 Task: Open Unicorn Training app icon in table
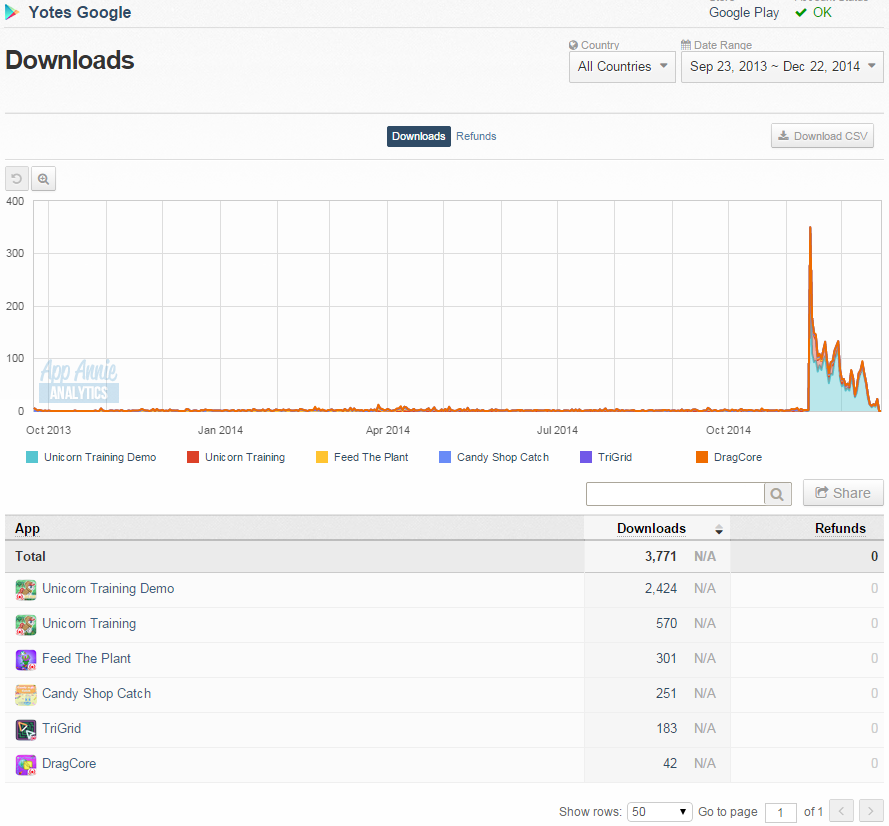pyautogui.click(x=26, y=625)
